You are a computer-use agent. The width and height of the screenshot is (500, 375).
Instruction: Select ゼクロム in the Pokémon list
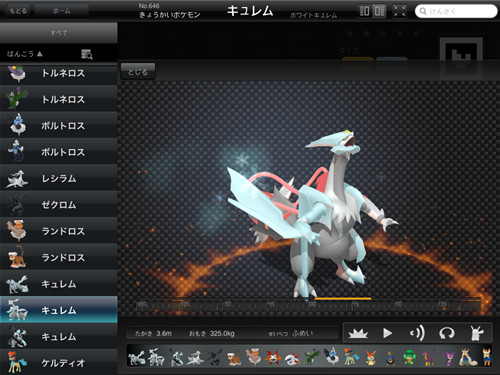59,205
